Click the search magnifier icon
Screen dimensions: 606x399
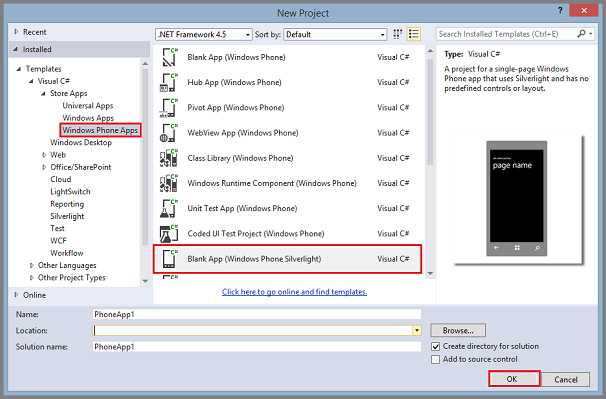[581, 34]
